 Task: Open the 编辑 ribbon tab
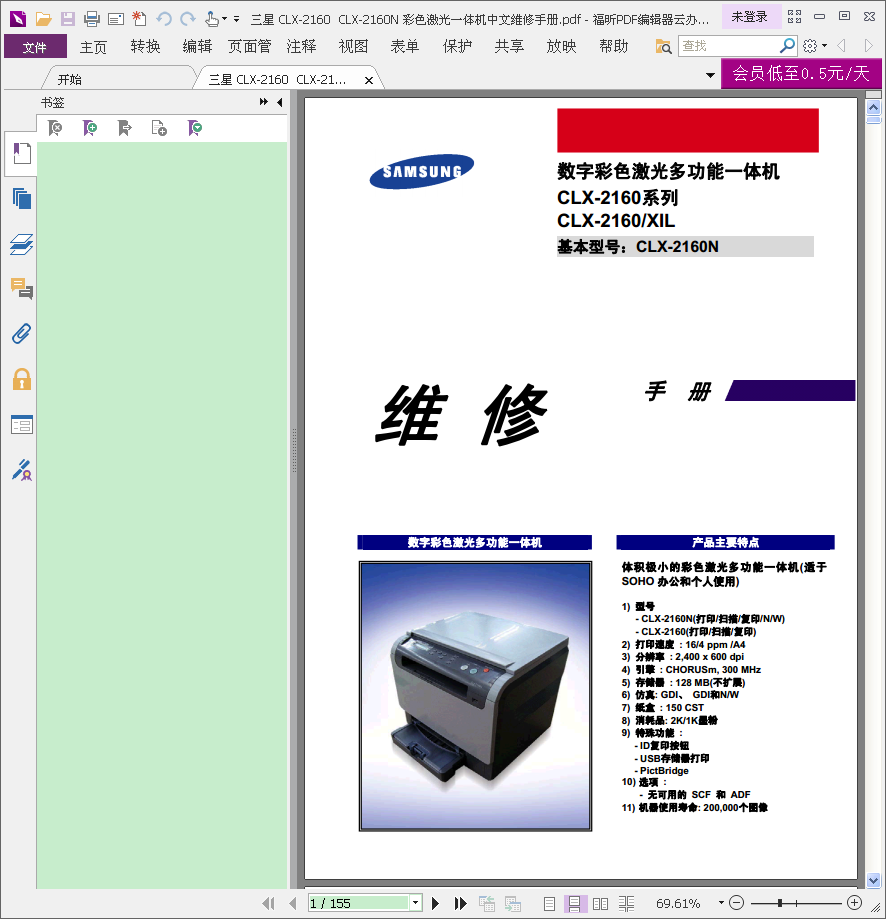point(197,46)
